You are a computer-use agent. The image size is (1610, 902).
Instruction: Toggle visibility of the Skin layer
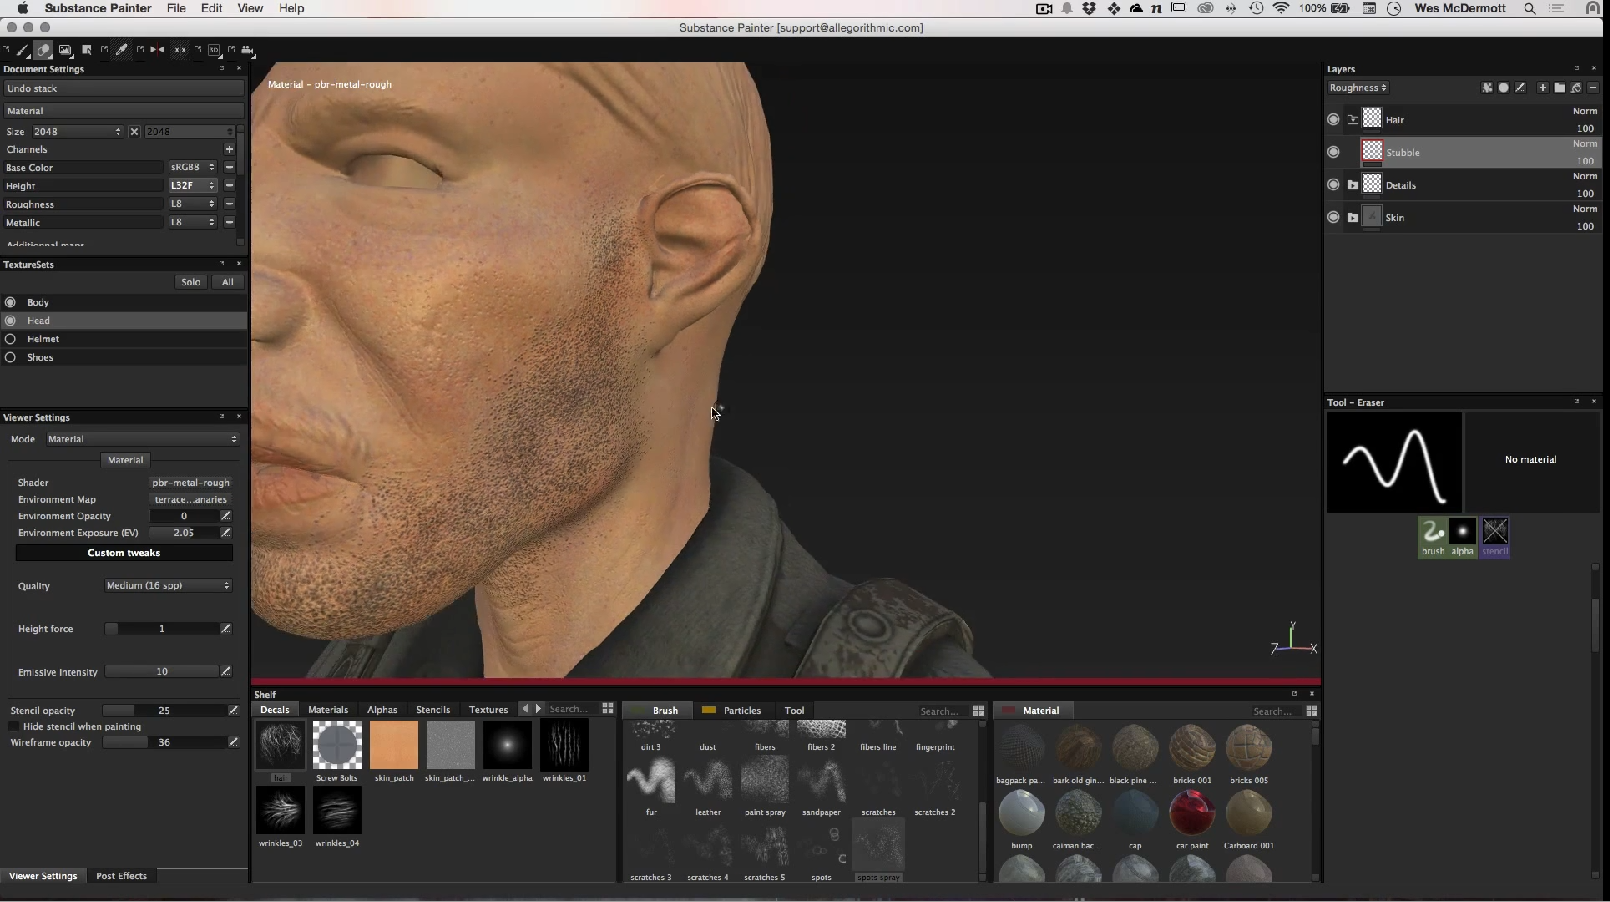(x=1333, y=217)
